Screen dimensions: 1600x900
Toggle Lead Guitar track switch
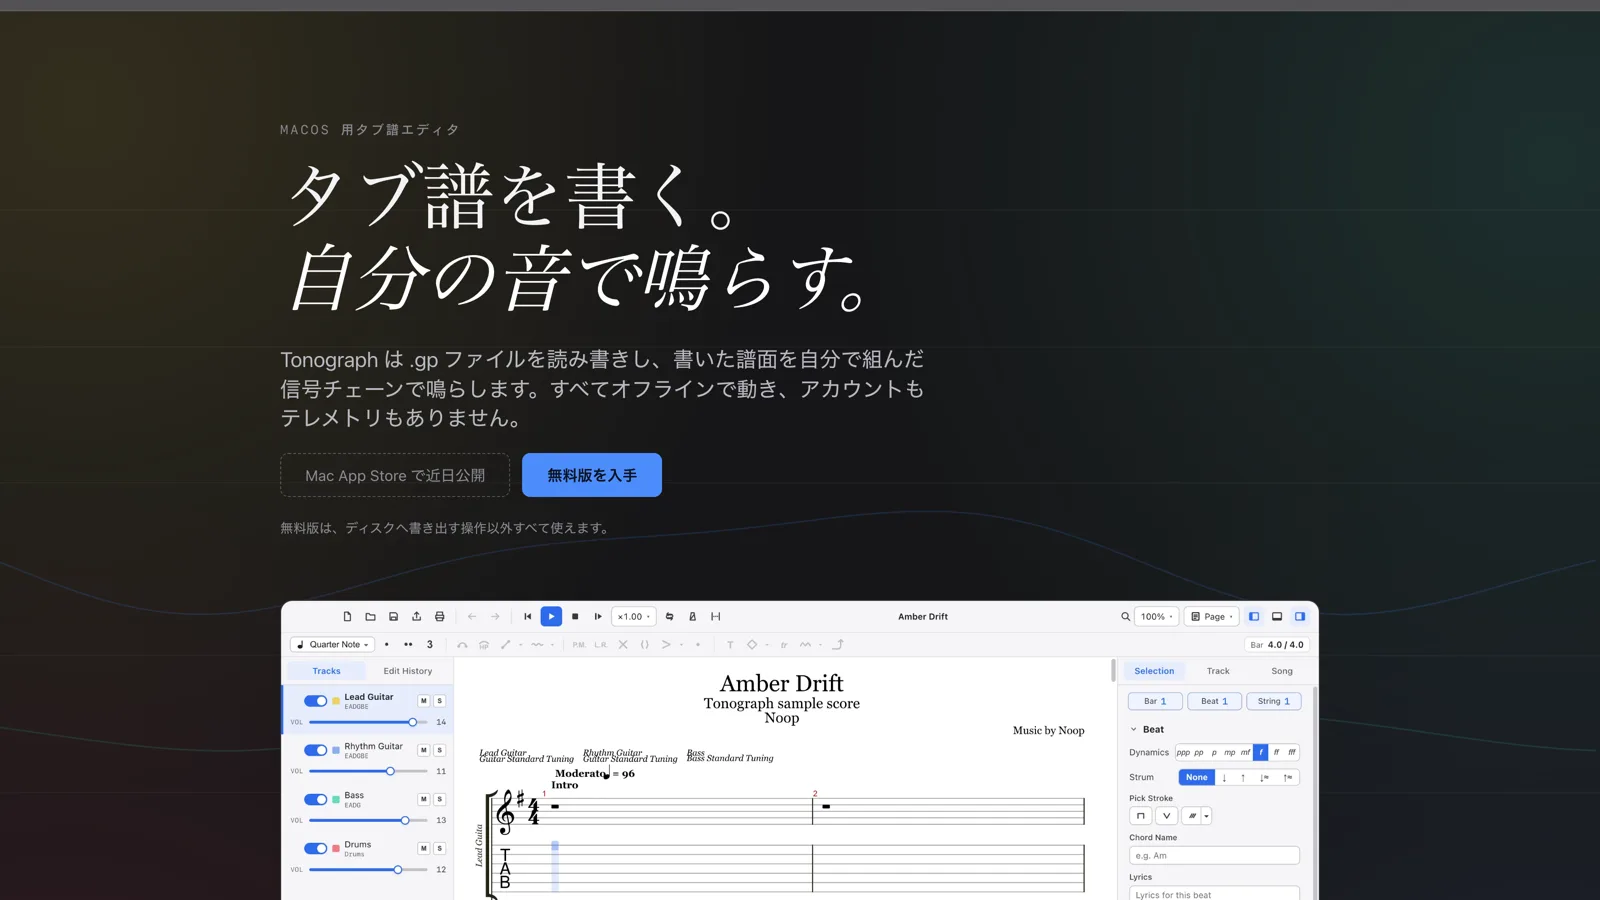pos(315,701)
